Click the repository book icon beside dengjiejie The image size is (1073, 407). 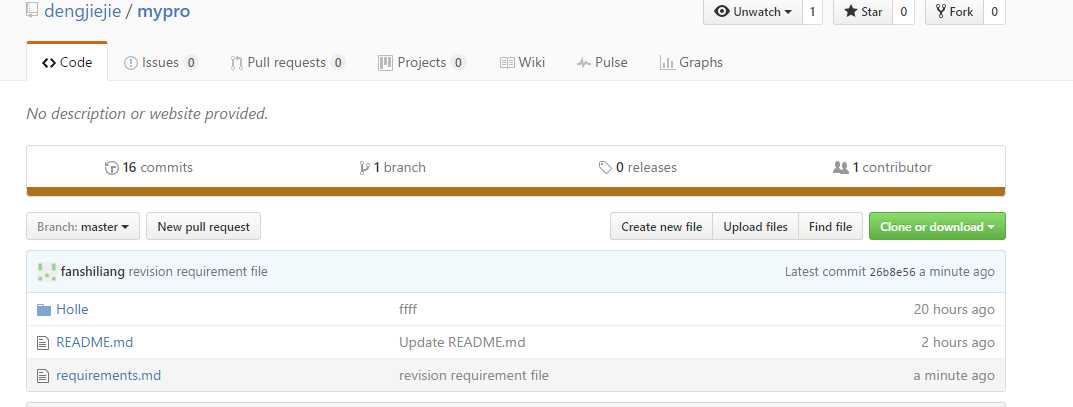(31, 11)
